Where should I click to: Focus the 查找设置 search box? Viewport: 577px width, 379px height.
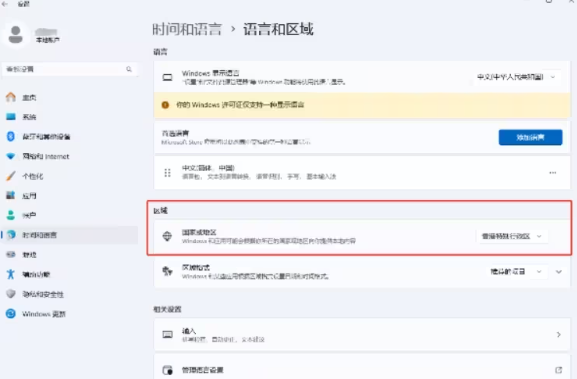tap(70, 69)
